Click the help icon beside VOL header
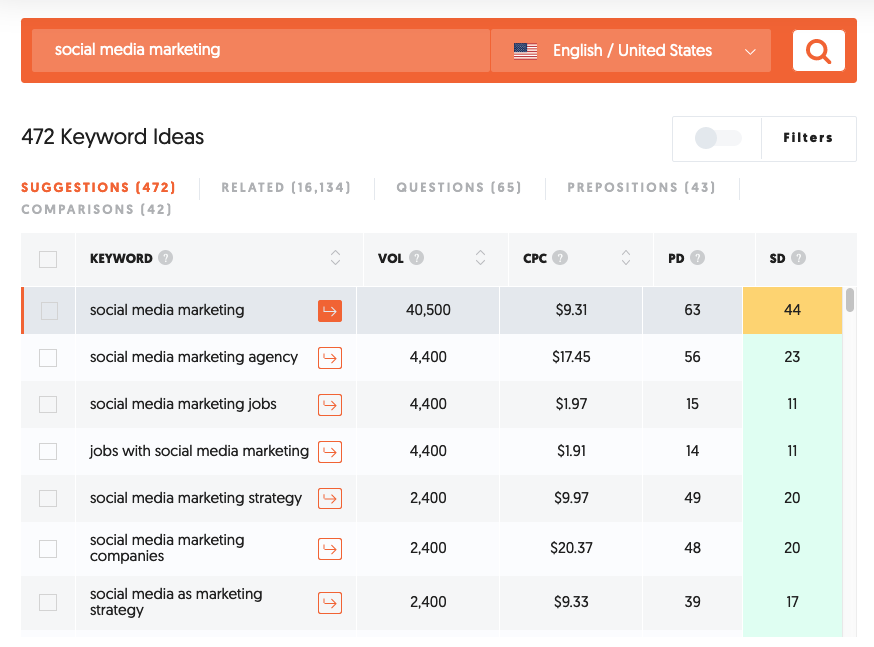The height and width of the screenshot is (647, 874). pyautogui.click(x=416, y=258)
